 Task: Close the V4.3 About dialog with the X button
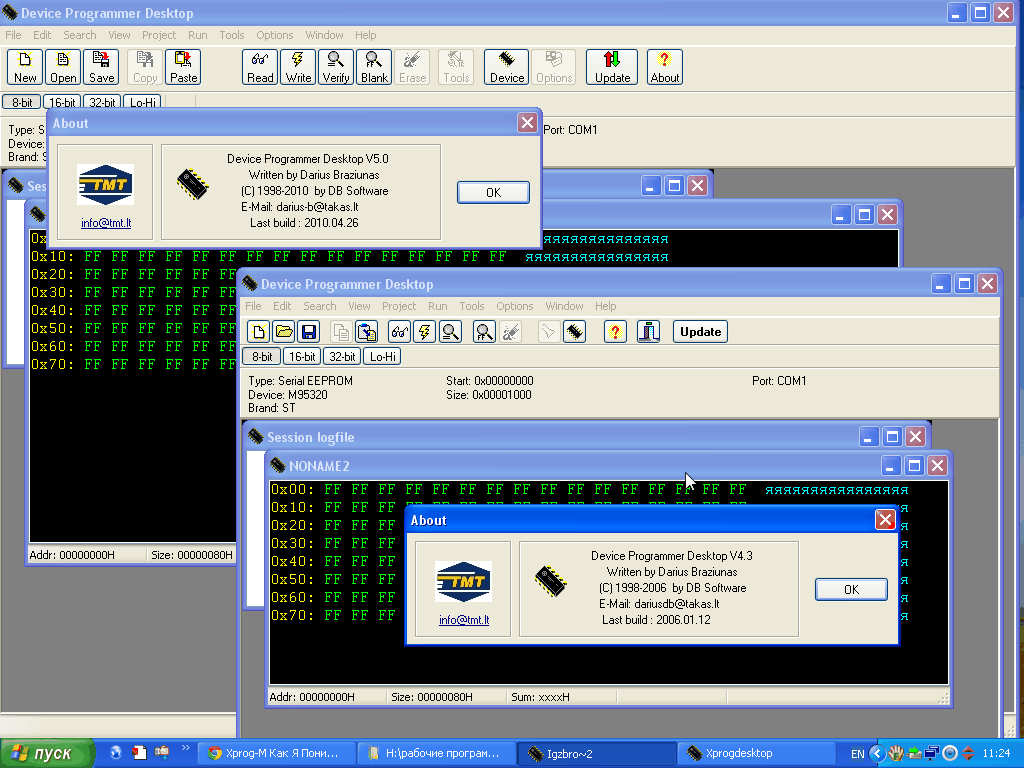click(885, 520)
